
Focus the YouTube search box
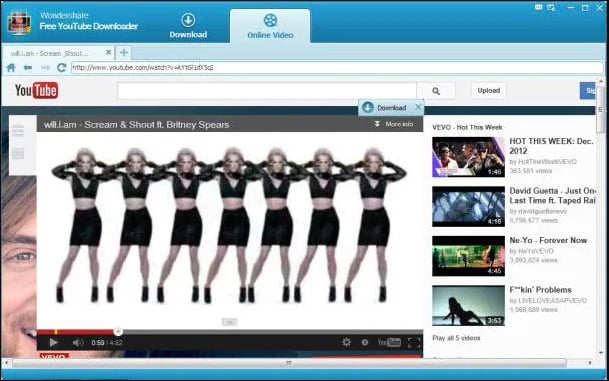pyautogui.click(x=267, y=91)
